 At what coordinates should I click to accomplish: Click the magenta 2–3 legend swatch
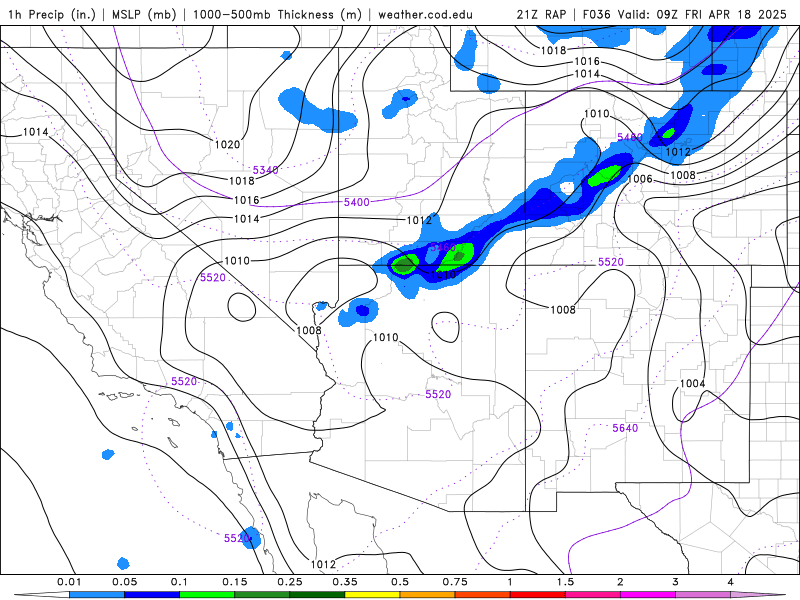coord(648,595)
